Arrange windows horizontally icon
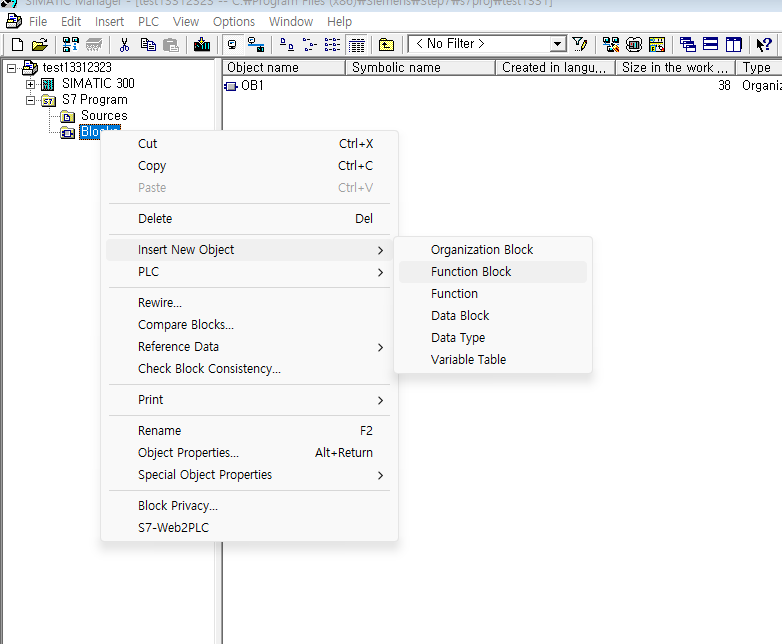Viewport: 782px width, 644px height. 710,44
